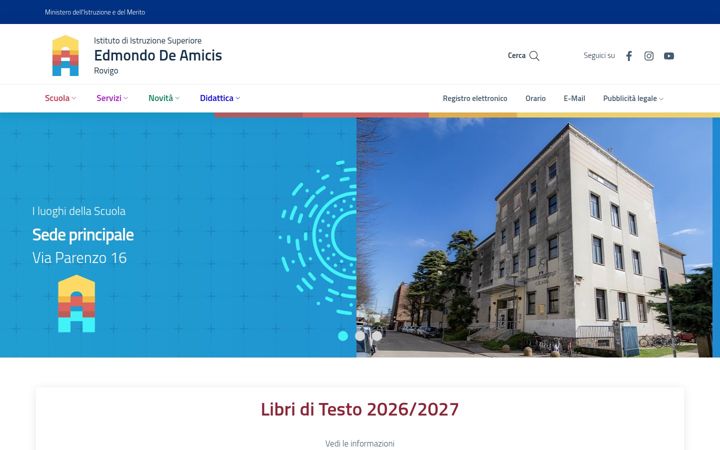Click the I luoghi della Scuola caption
Viewport: 720px width, 450px height.
[79, 211]
